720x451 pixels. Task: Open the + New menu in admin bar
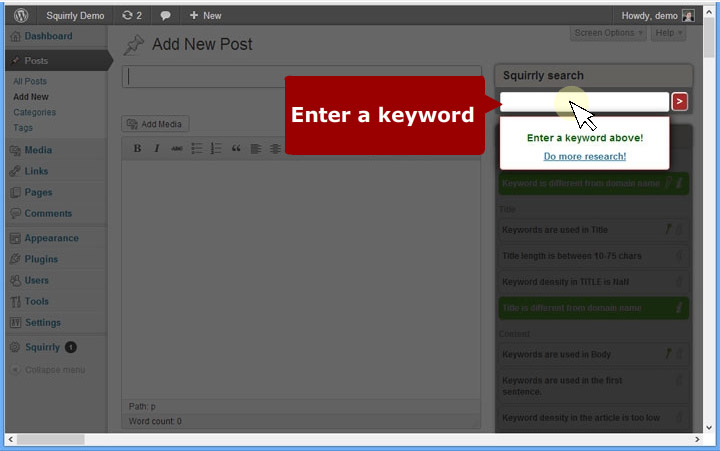206,16
